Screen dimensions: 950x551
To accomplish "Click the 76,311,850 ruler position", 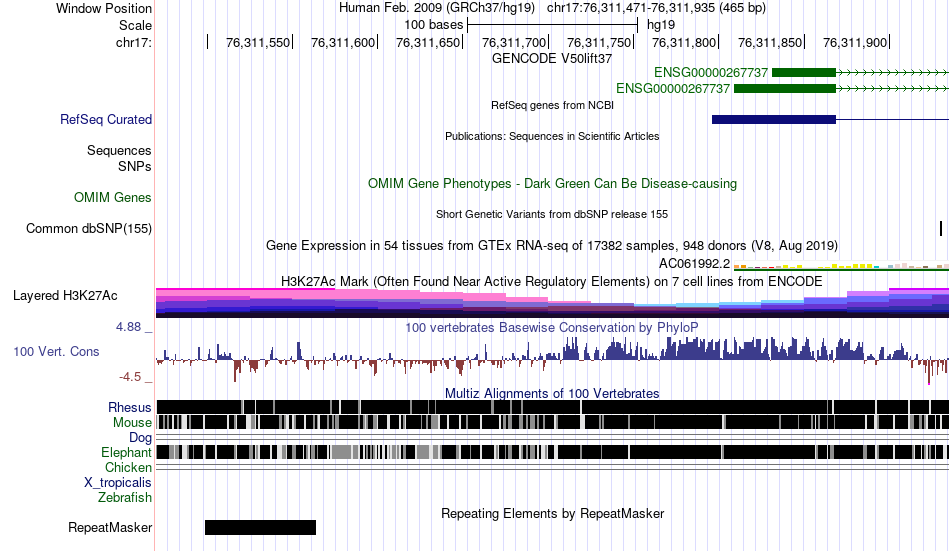I will click(770, 42).
